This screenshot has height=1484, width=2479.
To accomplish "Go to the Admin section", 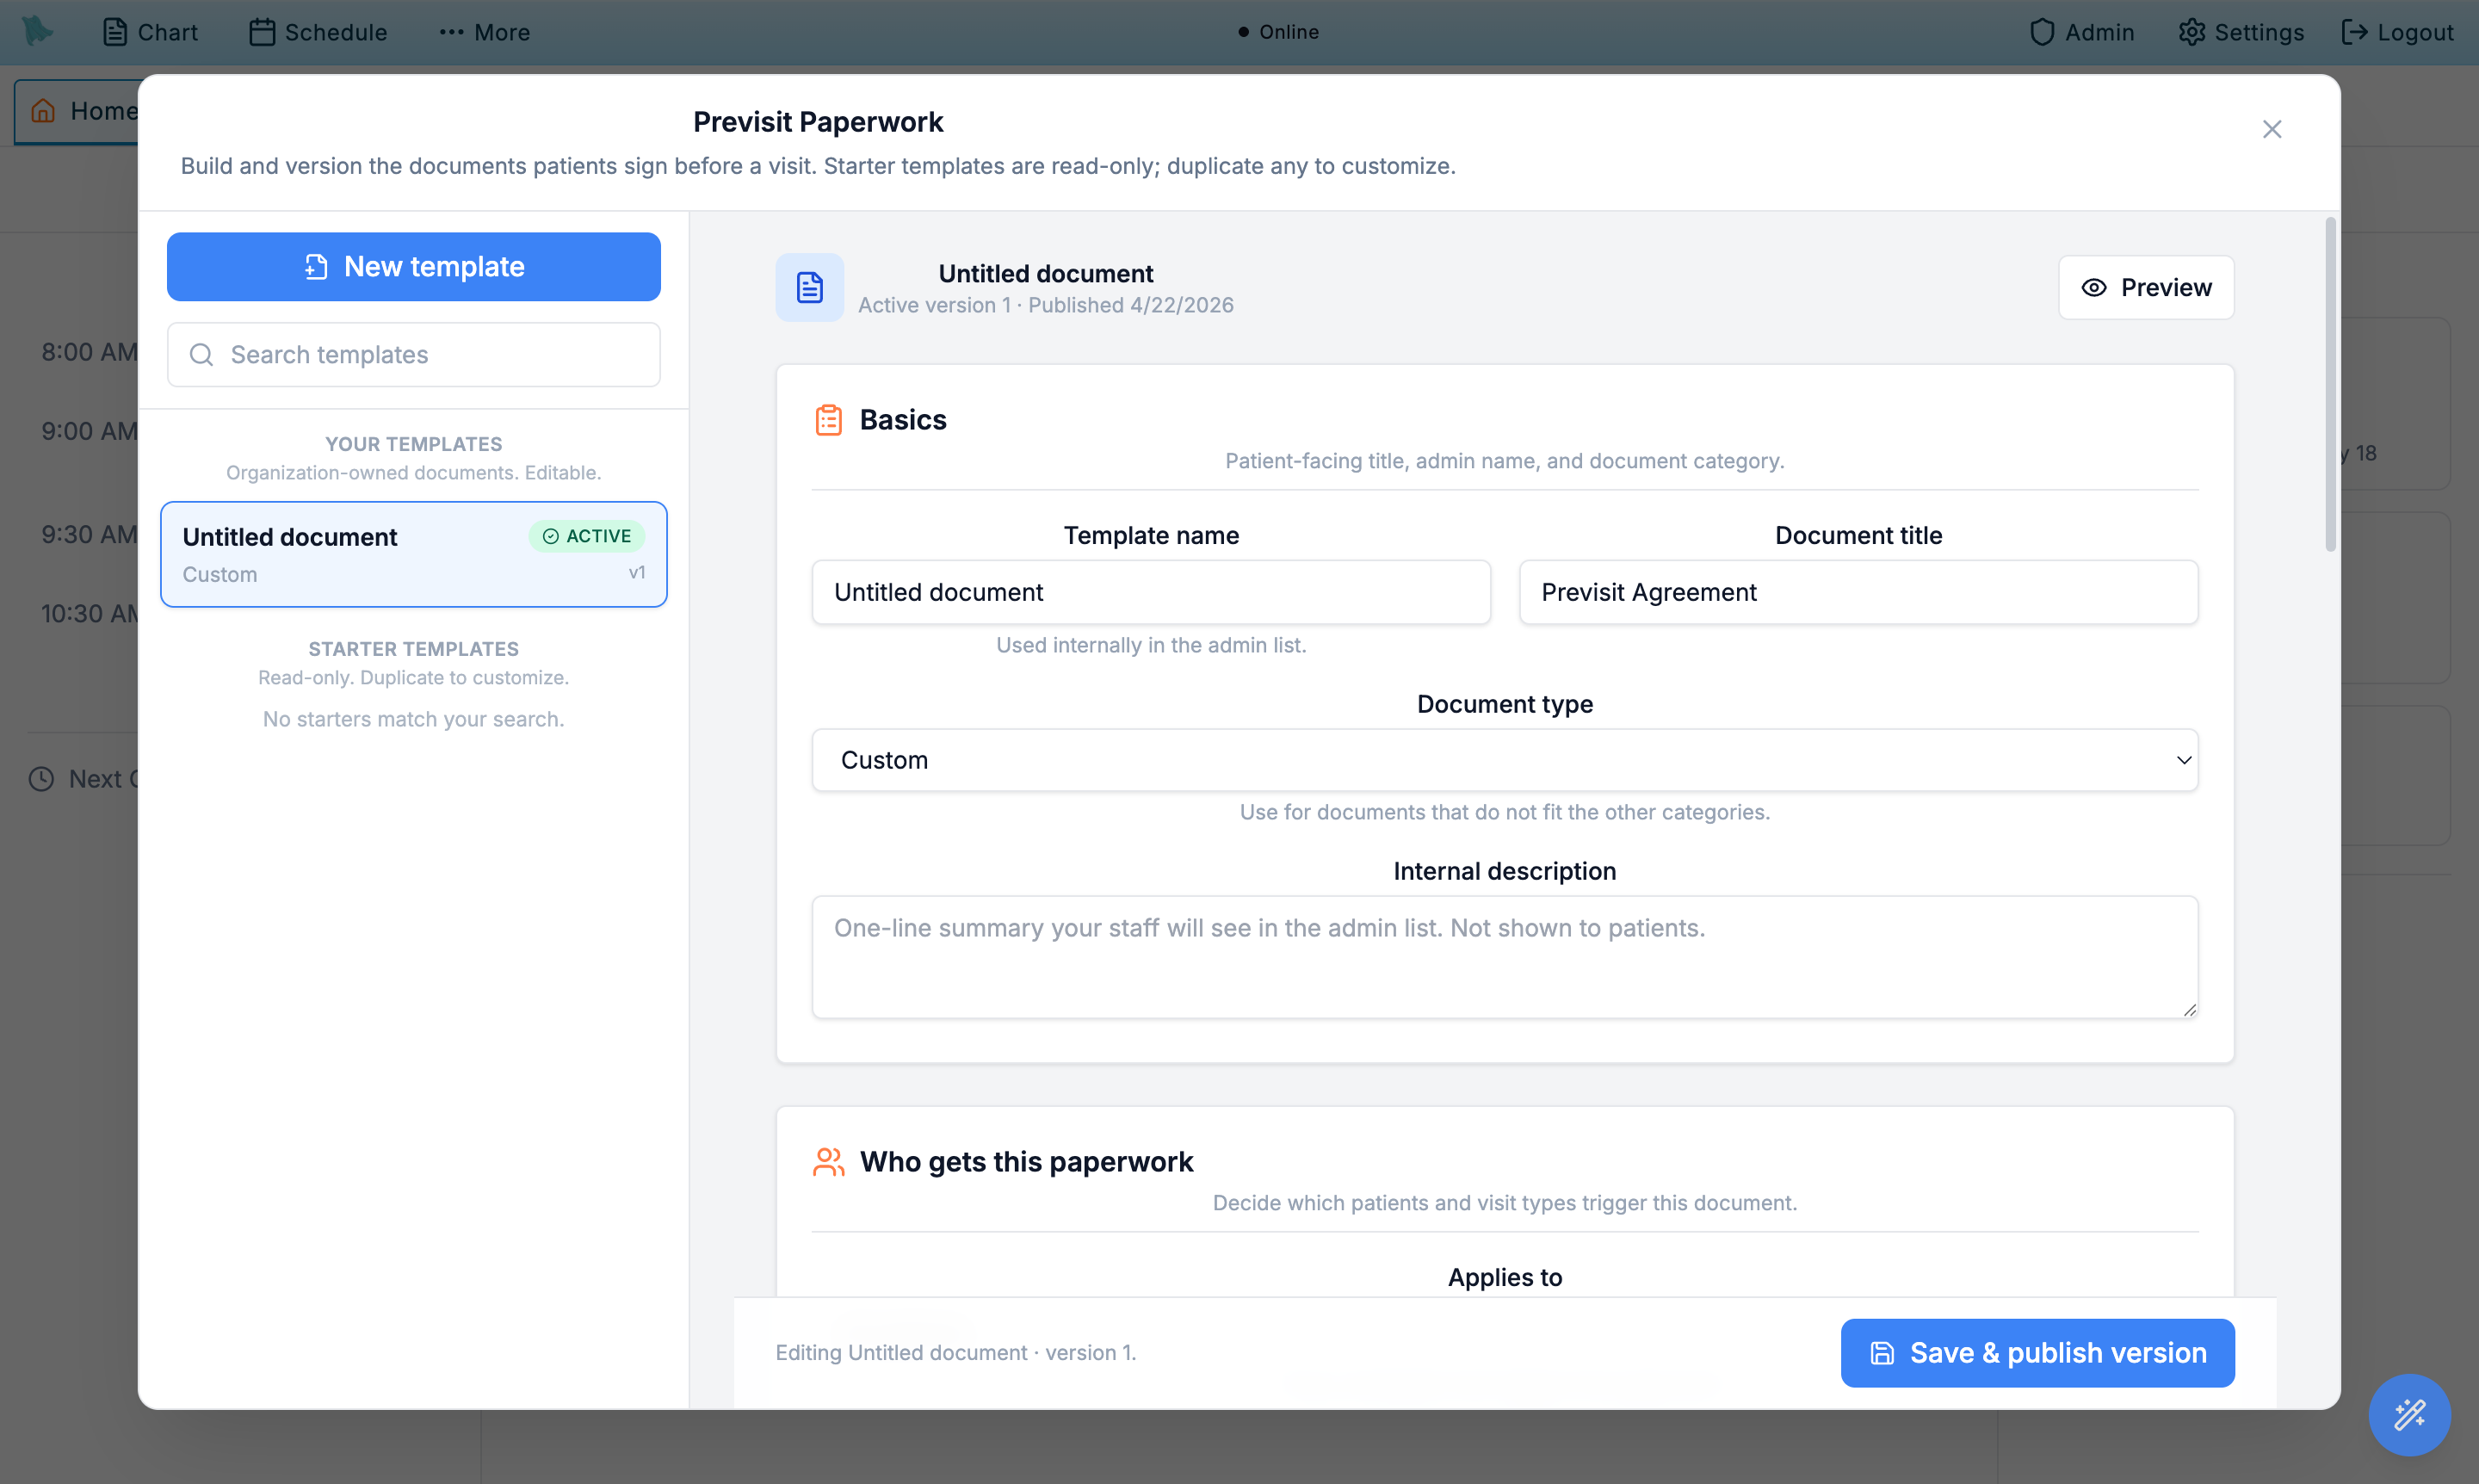I will [x=2082, y=32].
